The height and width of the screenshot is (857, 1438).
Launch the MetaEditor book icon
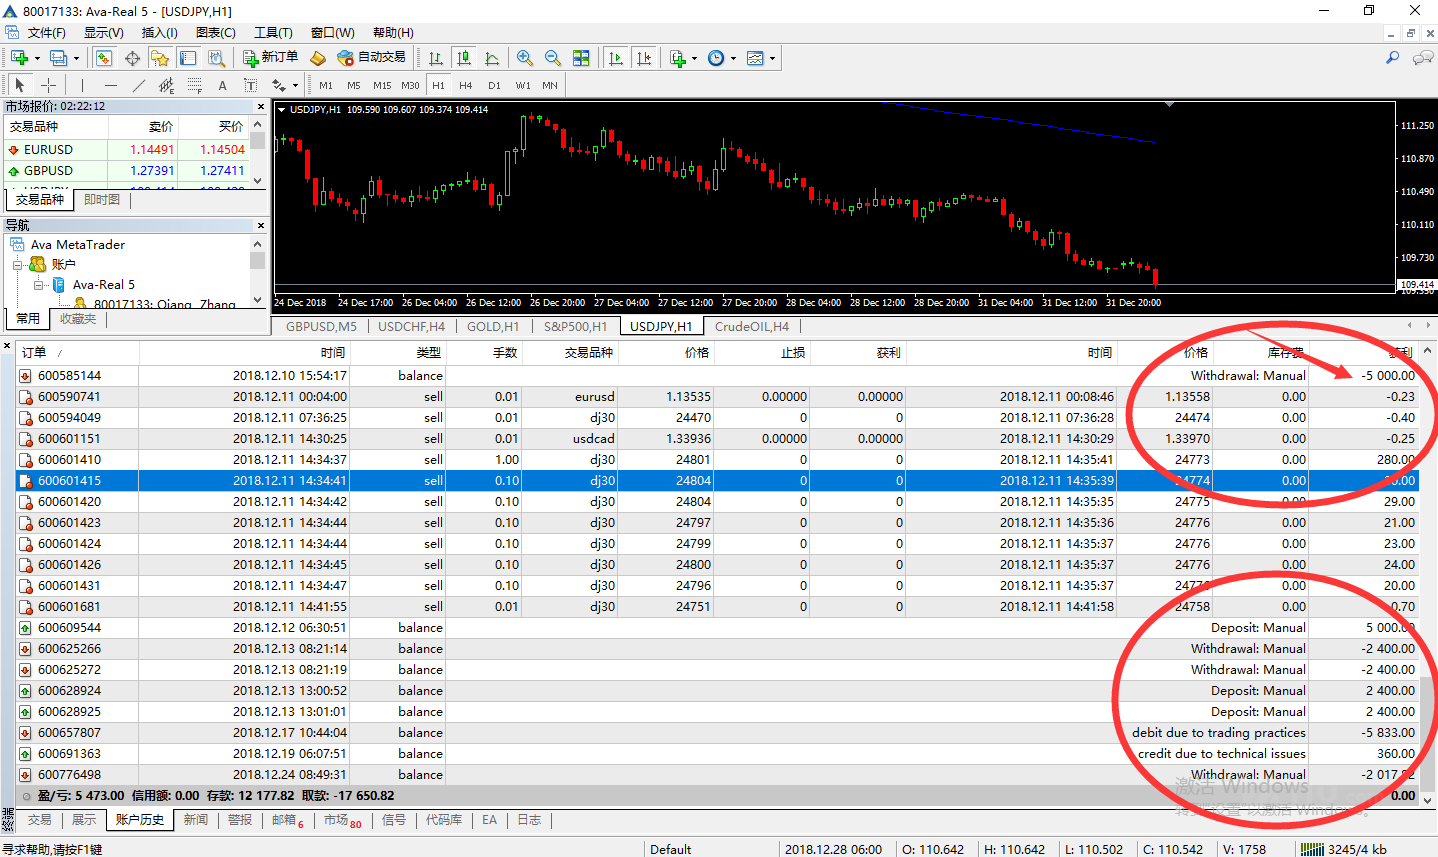click(x=318, y=58)
